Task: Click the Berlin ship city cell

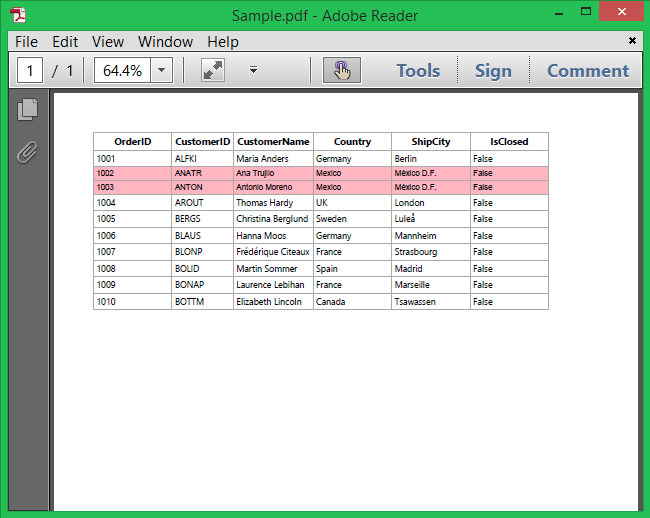Action: (431, 159)
